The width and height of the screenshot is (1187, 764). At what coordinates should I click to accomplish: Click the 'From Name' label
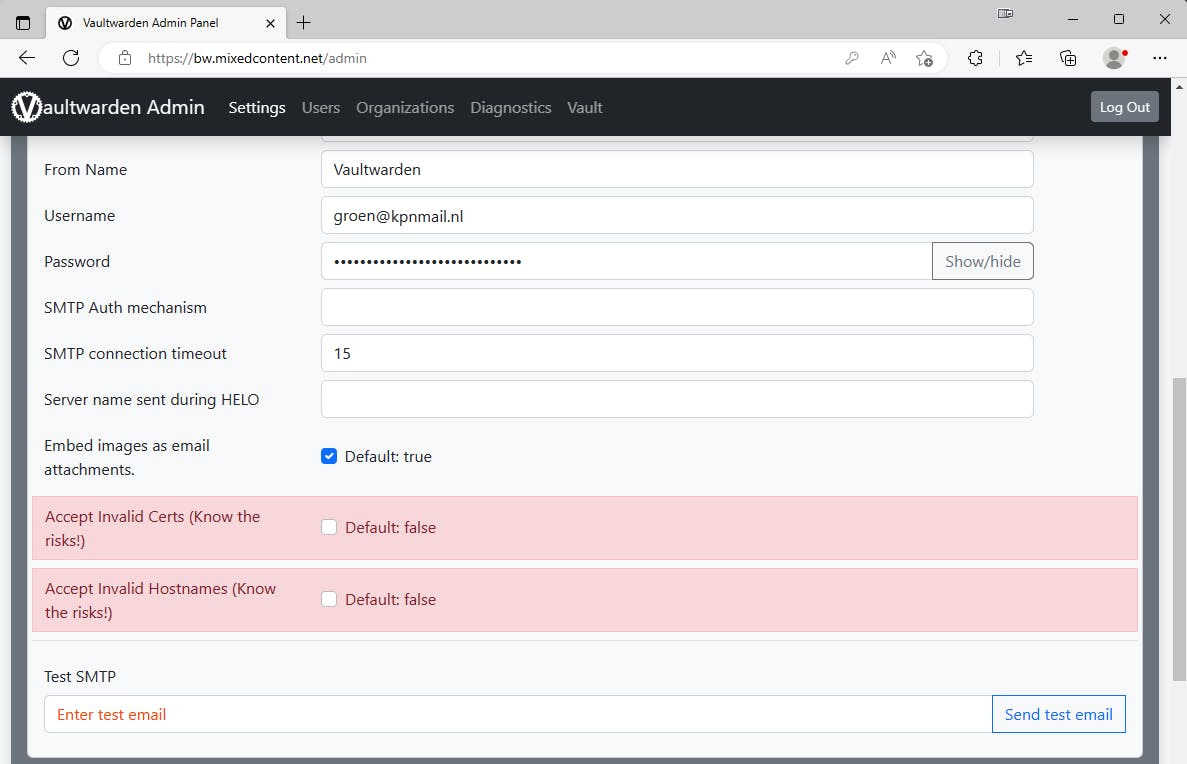click(86, 170)
